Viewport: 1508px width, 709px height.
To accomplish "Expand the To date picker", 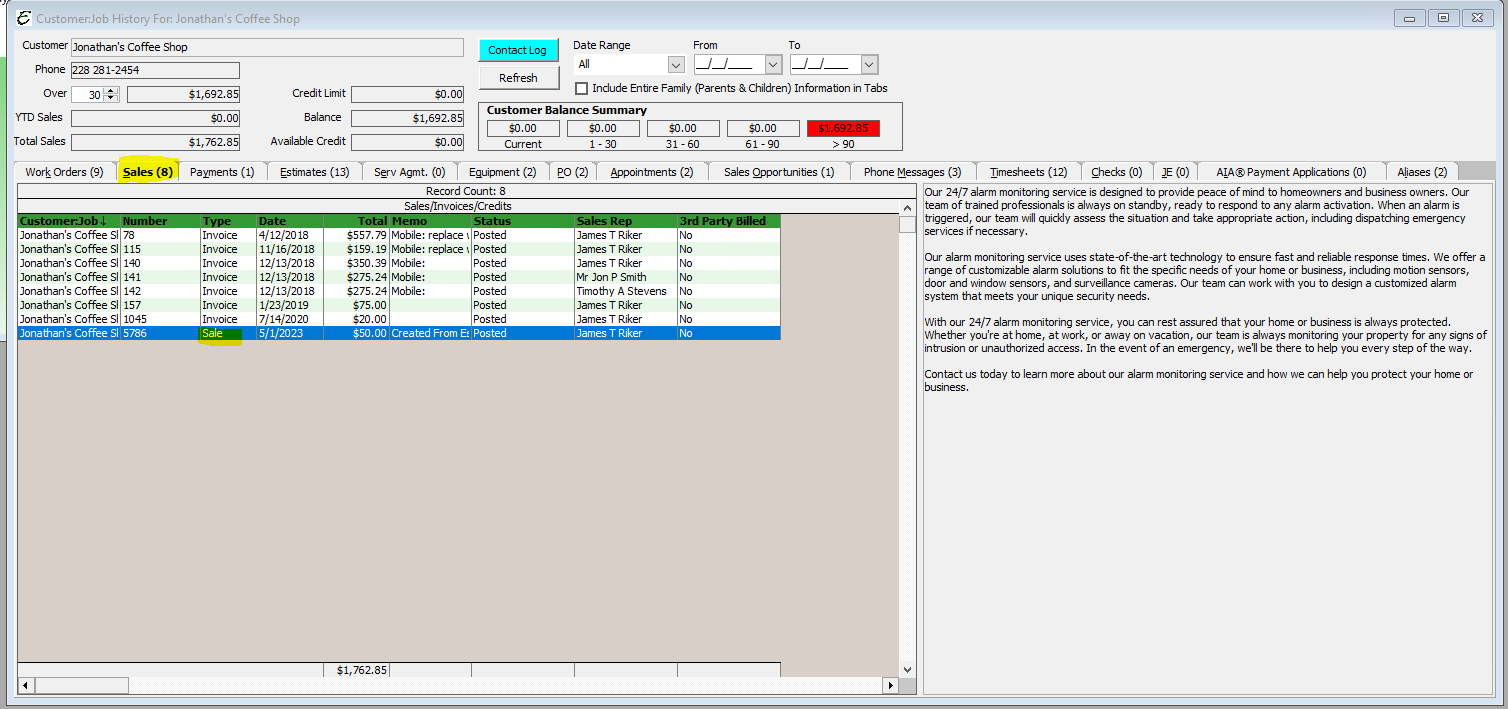I will 868,64.
